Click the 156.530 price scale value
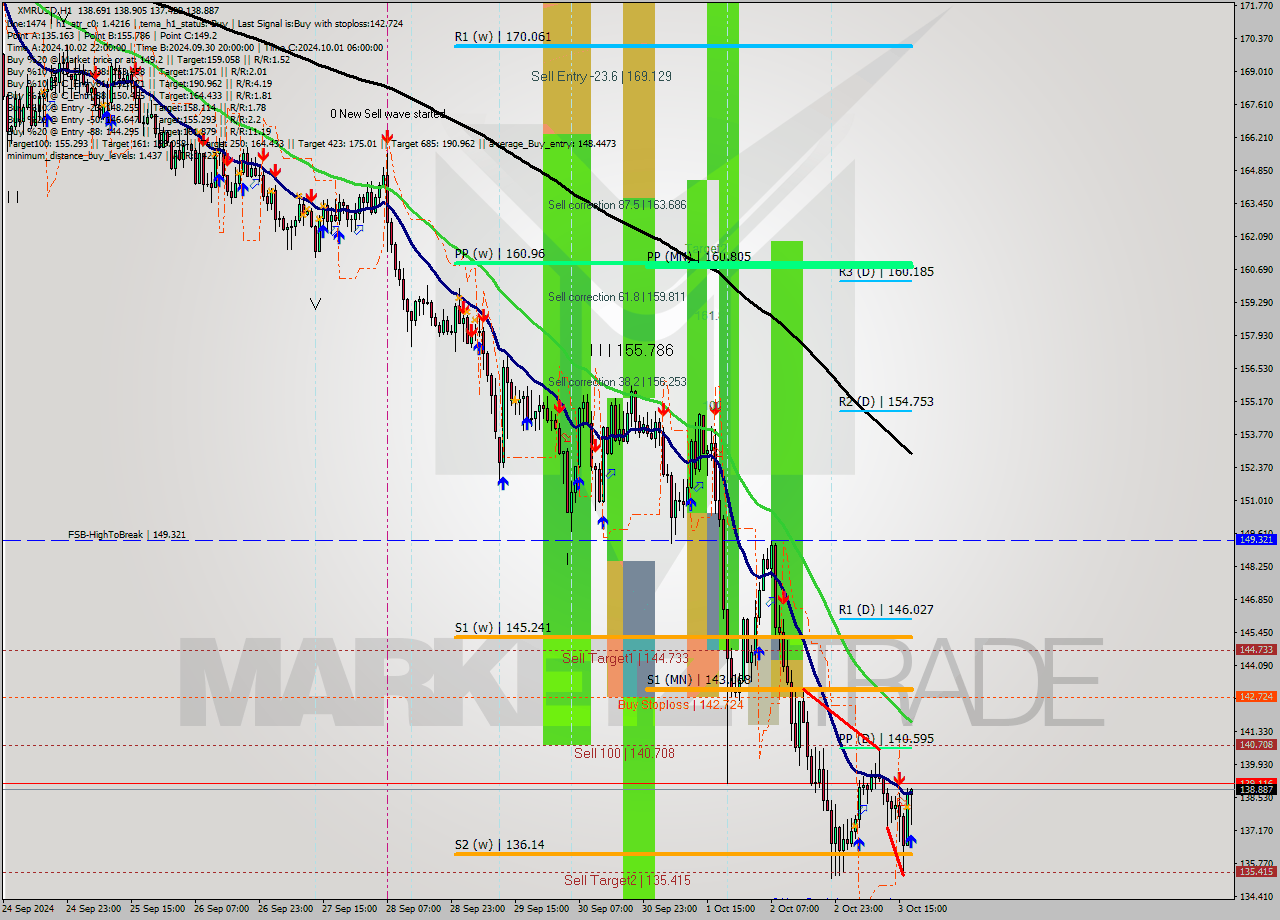 click(1255, 369)
